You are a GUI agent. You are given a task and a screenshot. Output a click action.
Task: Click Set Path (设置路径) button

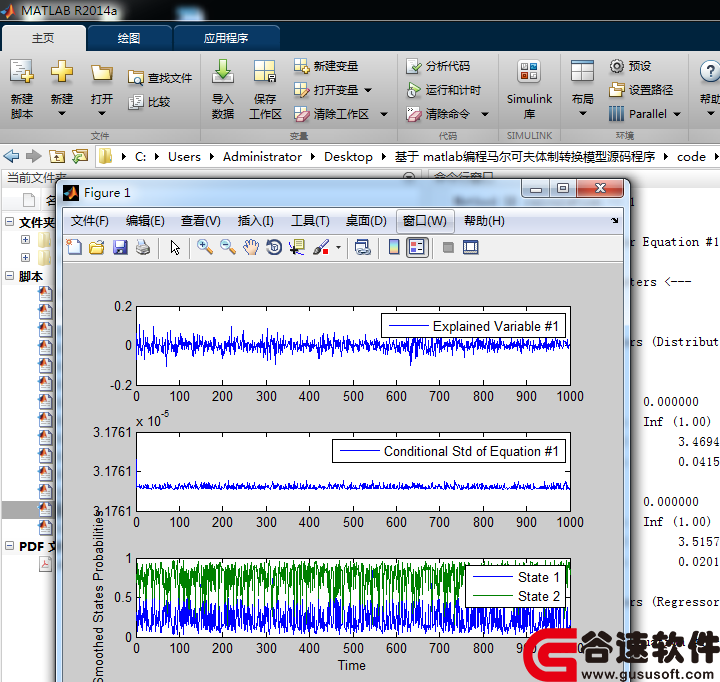click(641, 90)
